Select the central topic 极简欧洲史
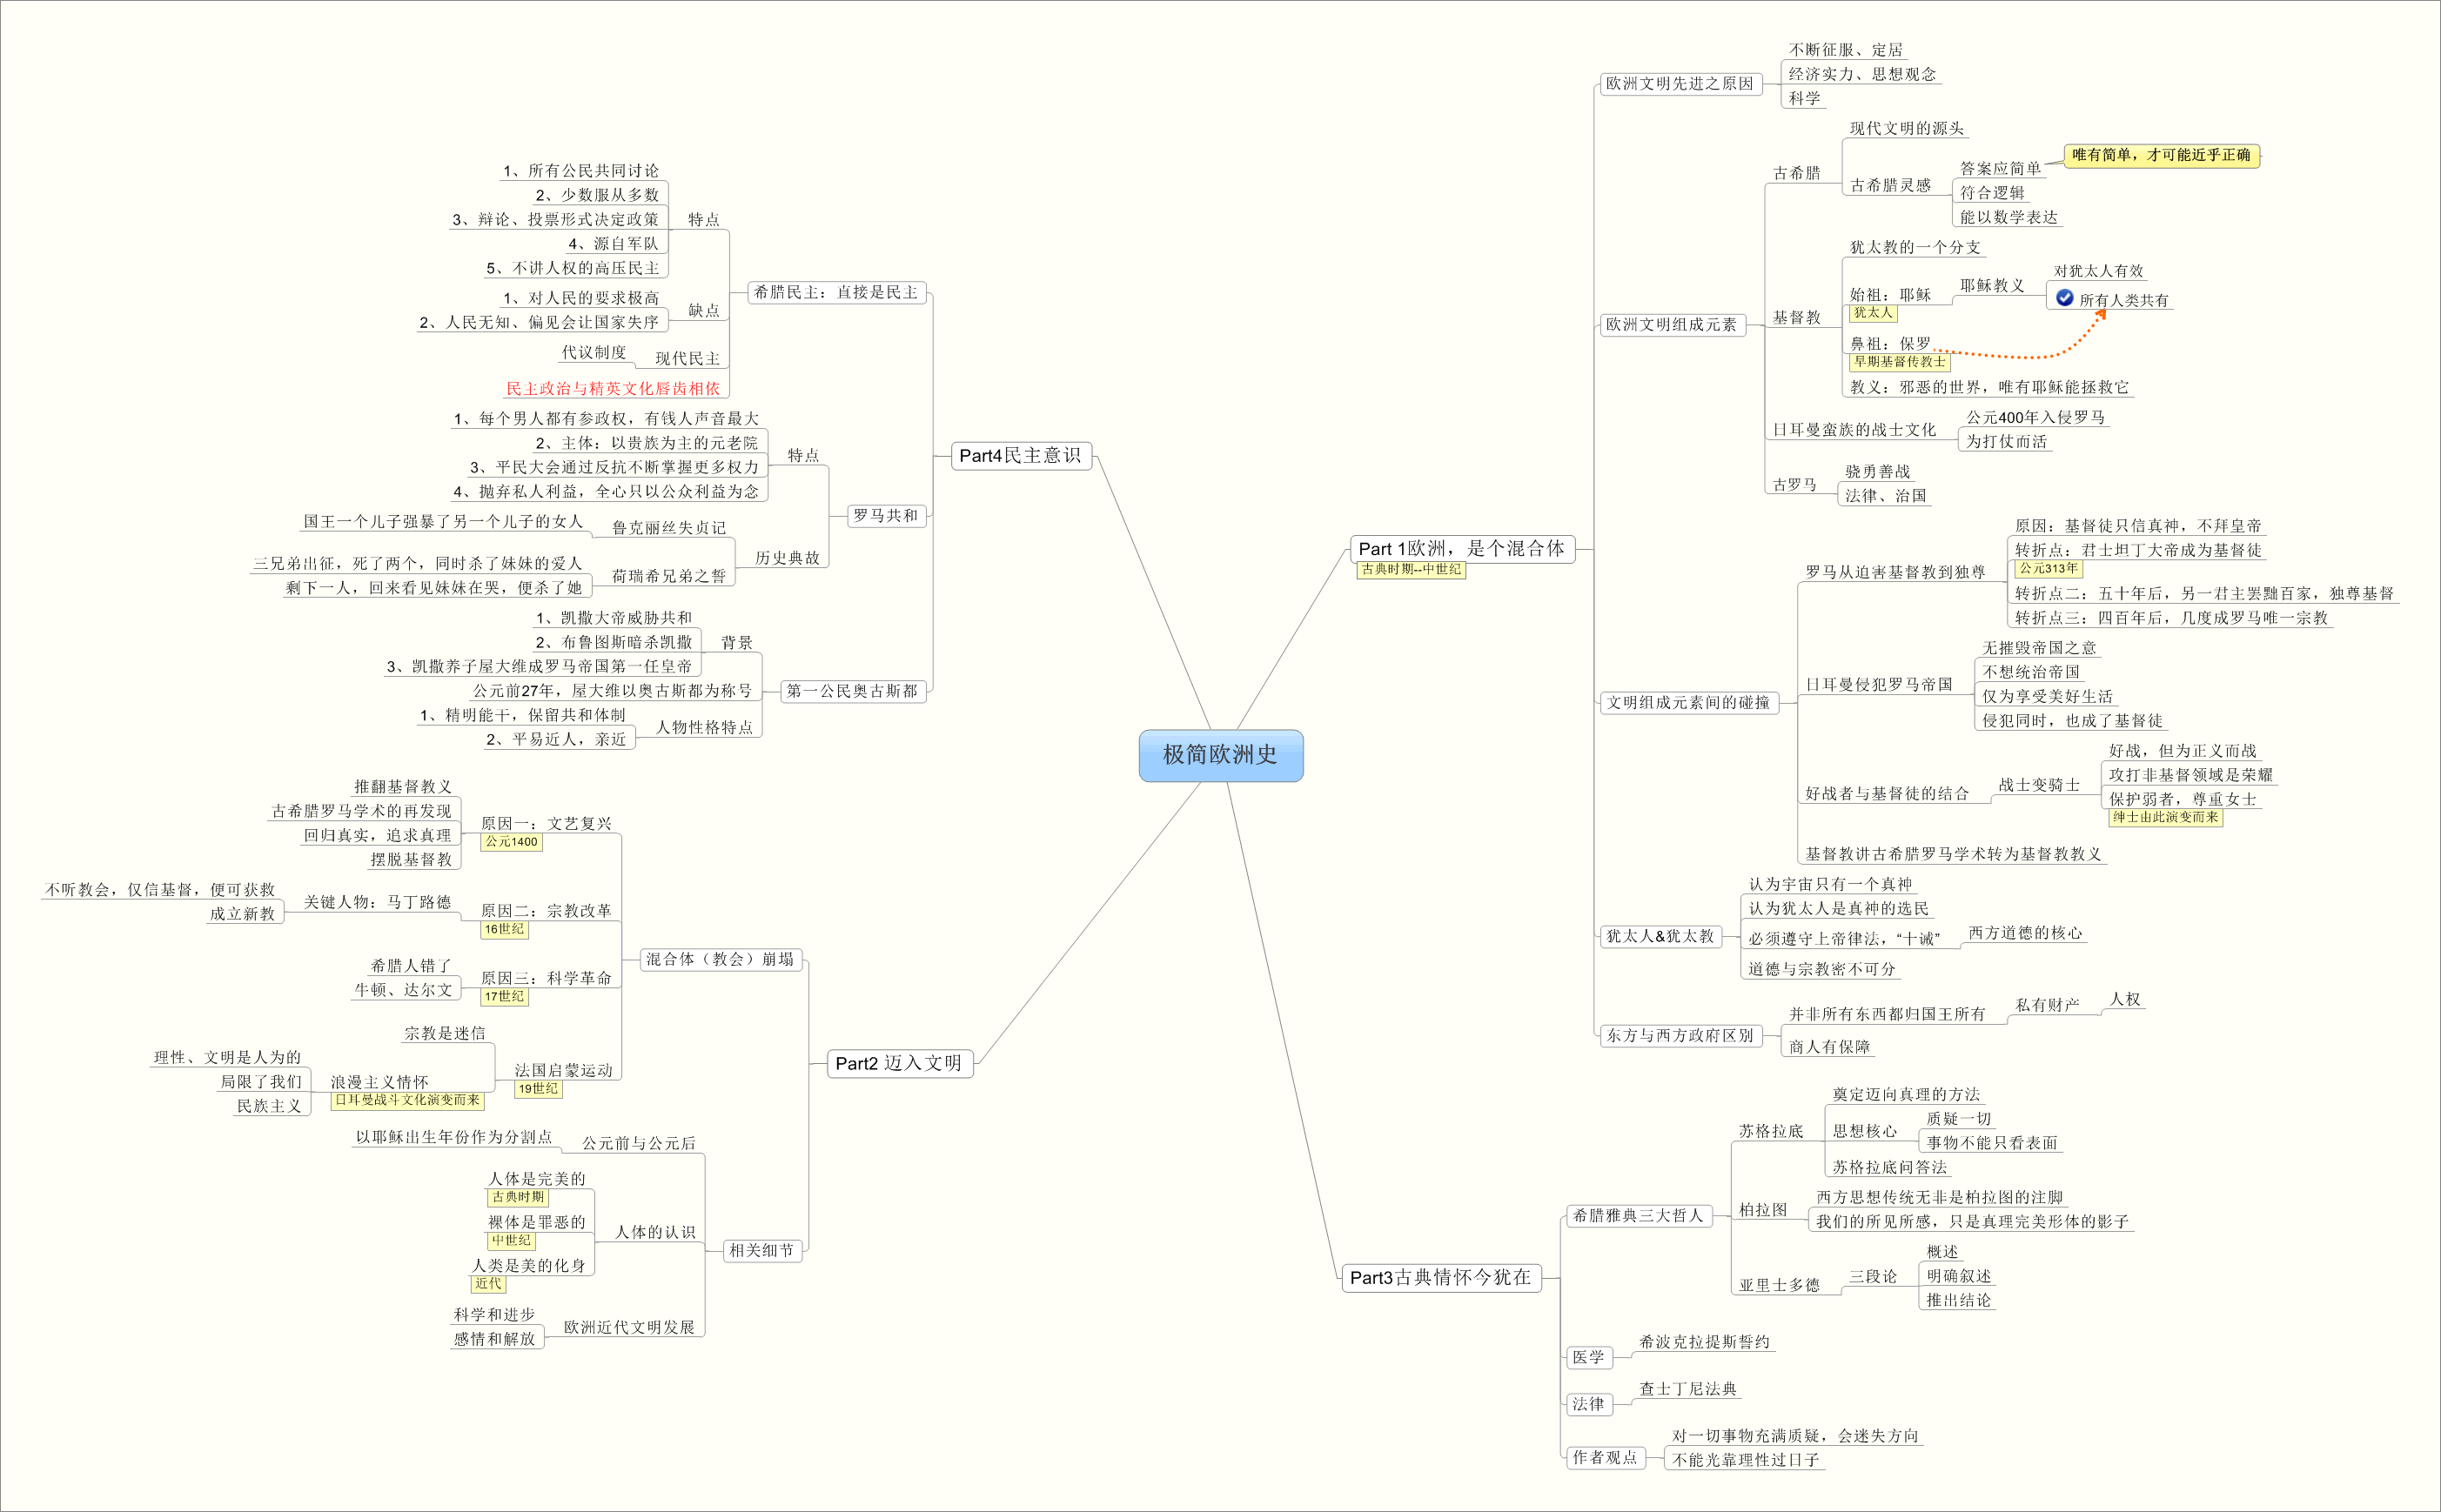 [1220, 755]
